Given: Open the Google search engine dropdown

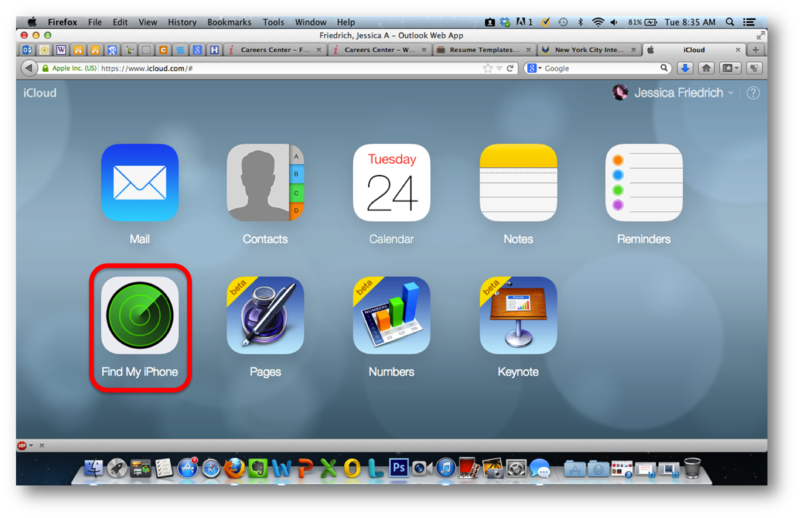Looking at the screenshot, I should tap(534, 68).
